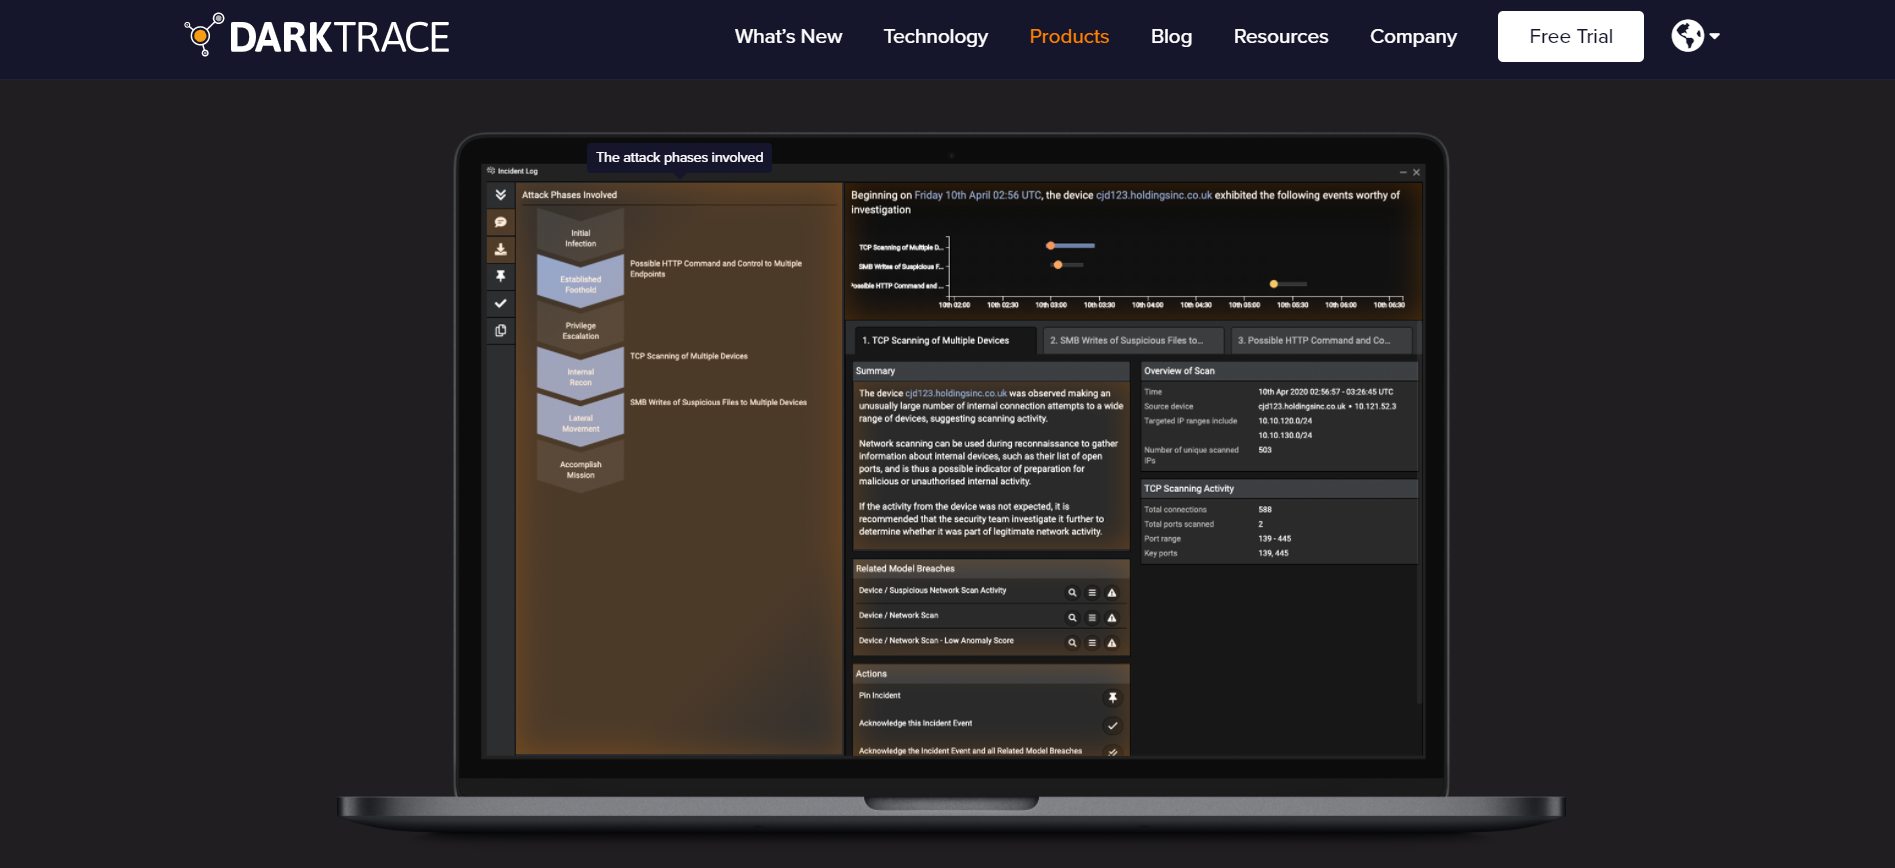1895x868 pixels.
Task: Minimize the Incident Log window
Action: pos(1403,172)
